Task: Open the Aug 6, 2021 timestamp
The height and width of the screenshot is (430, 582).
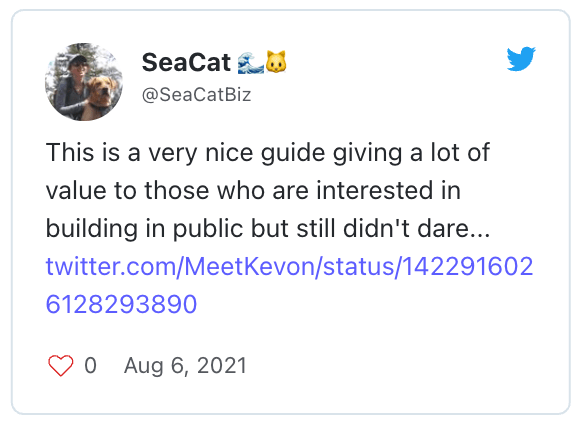Action: point(185,365)
